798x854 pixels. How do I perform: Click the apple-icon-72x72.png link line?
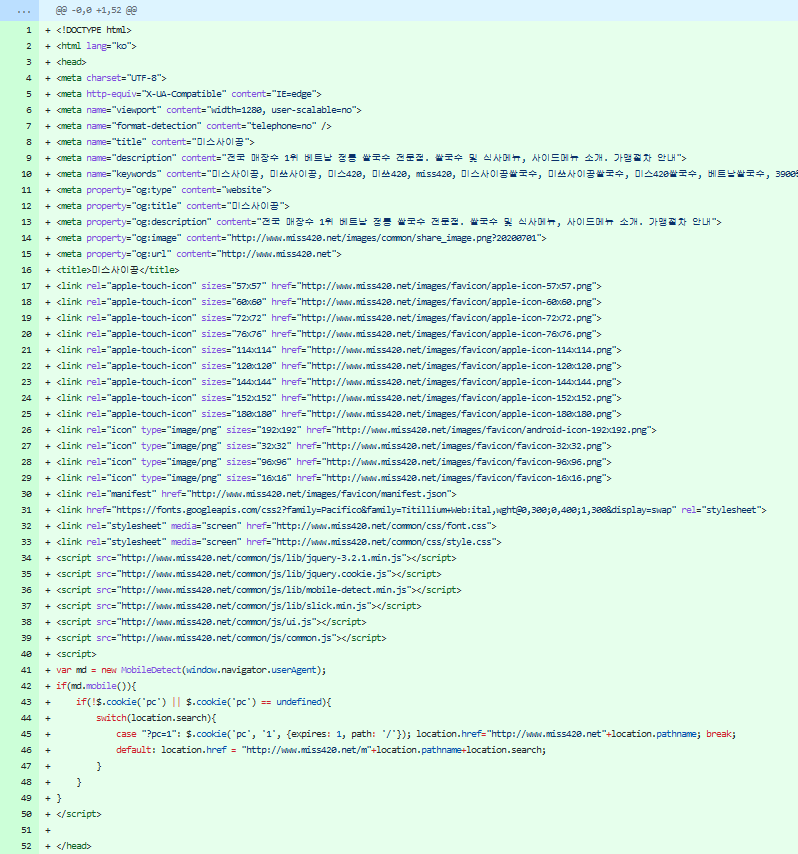click(x=329, y=318)
